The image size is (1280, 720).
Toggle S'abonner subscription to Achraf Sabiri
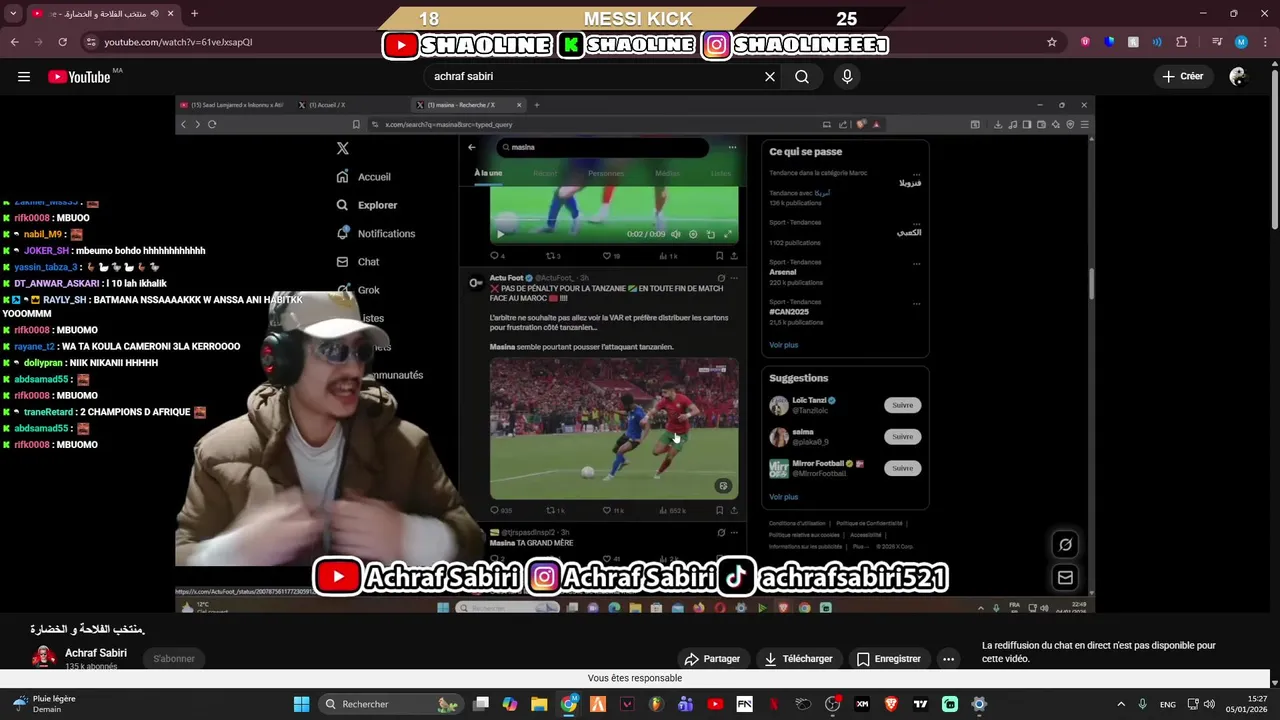(174, 658)
